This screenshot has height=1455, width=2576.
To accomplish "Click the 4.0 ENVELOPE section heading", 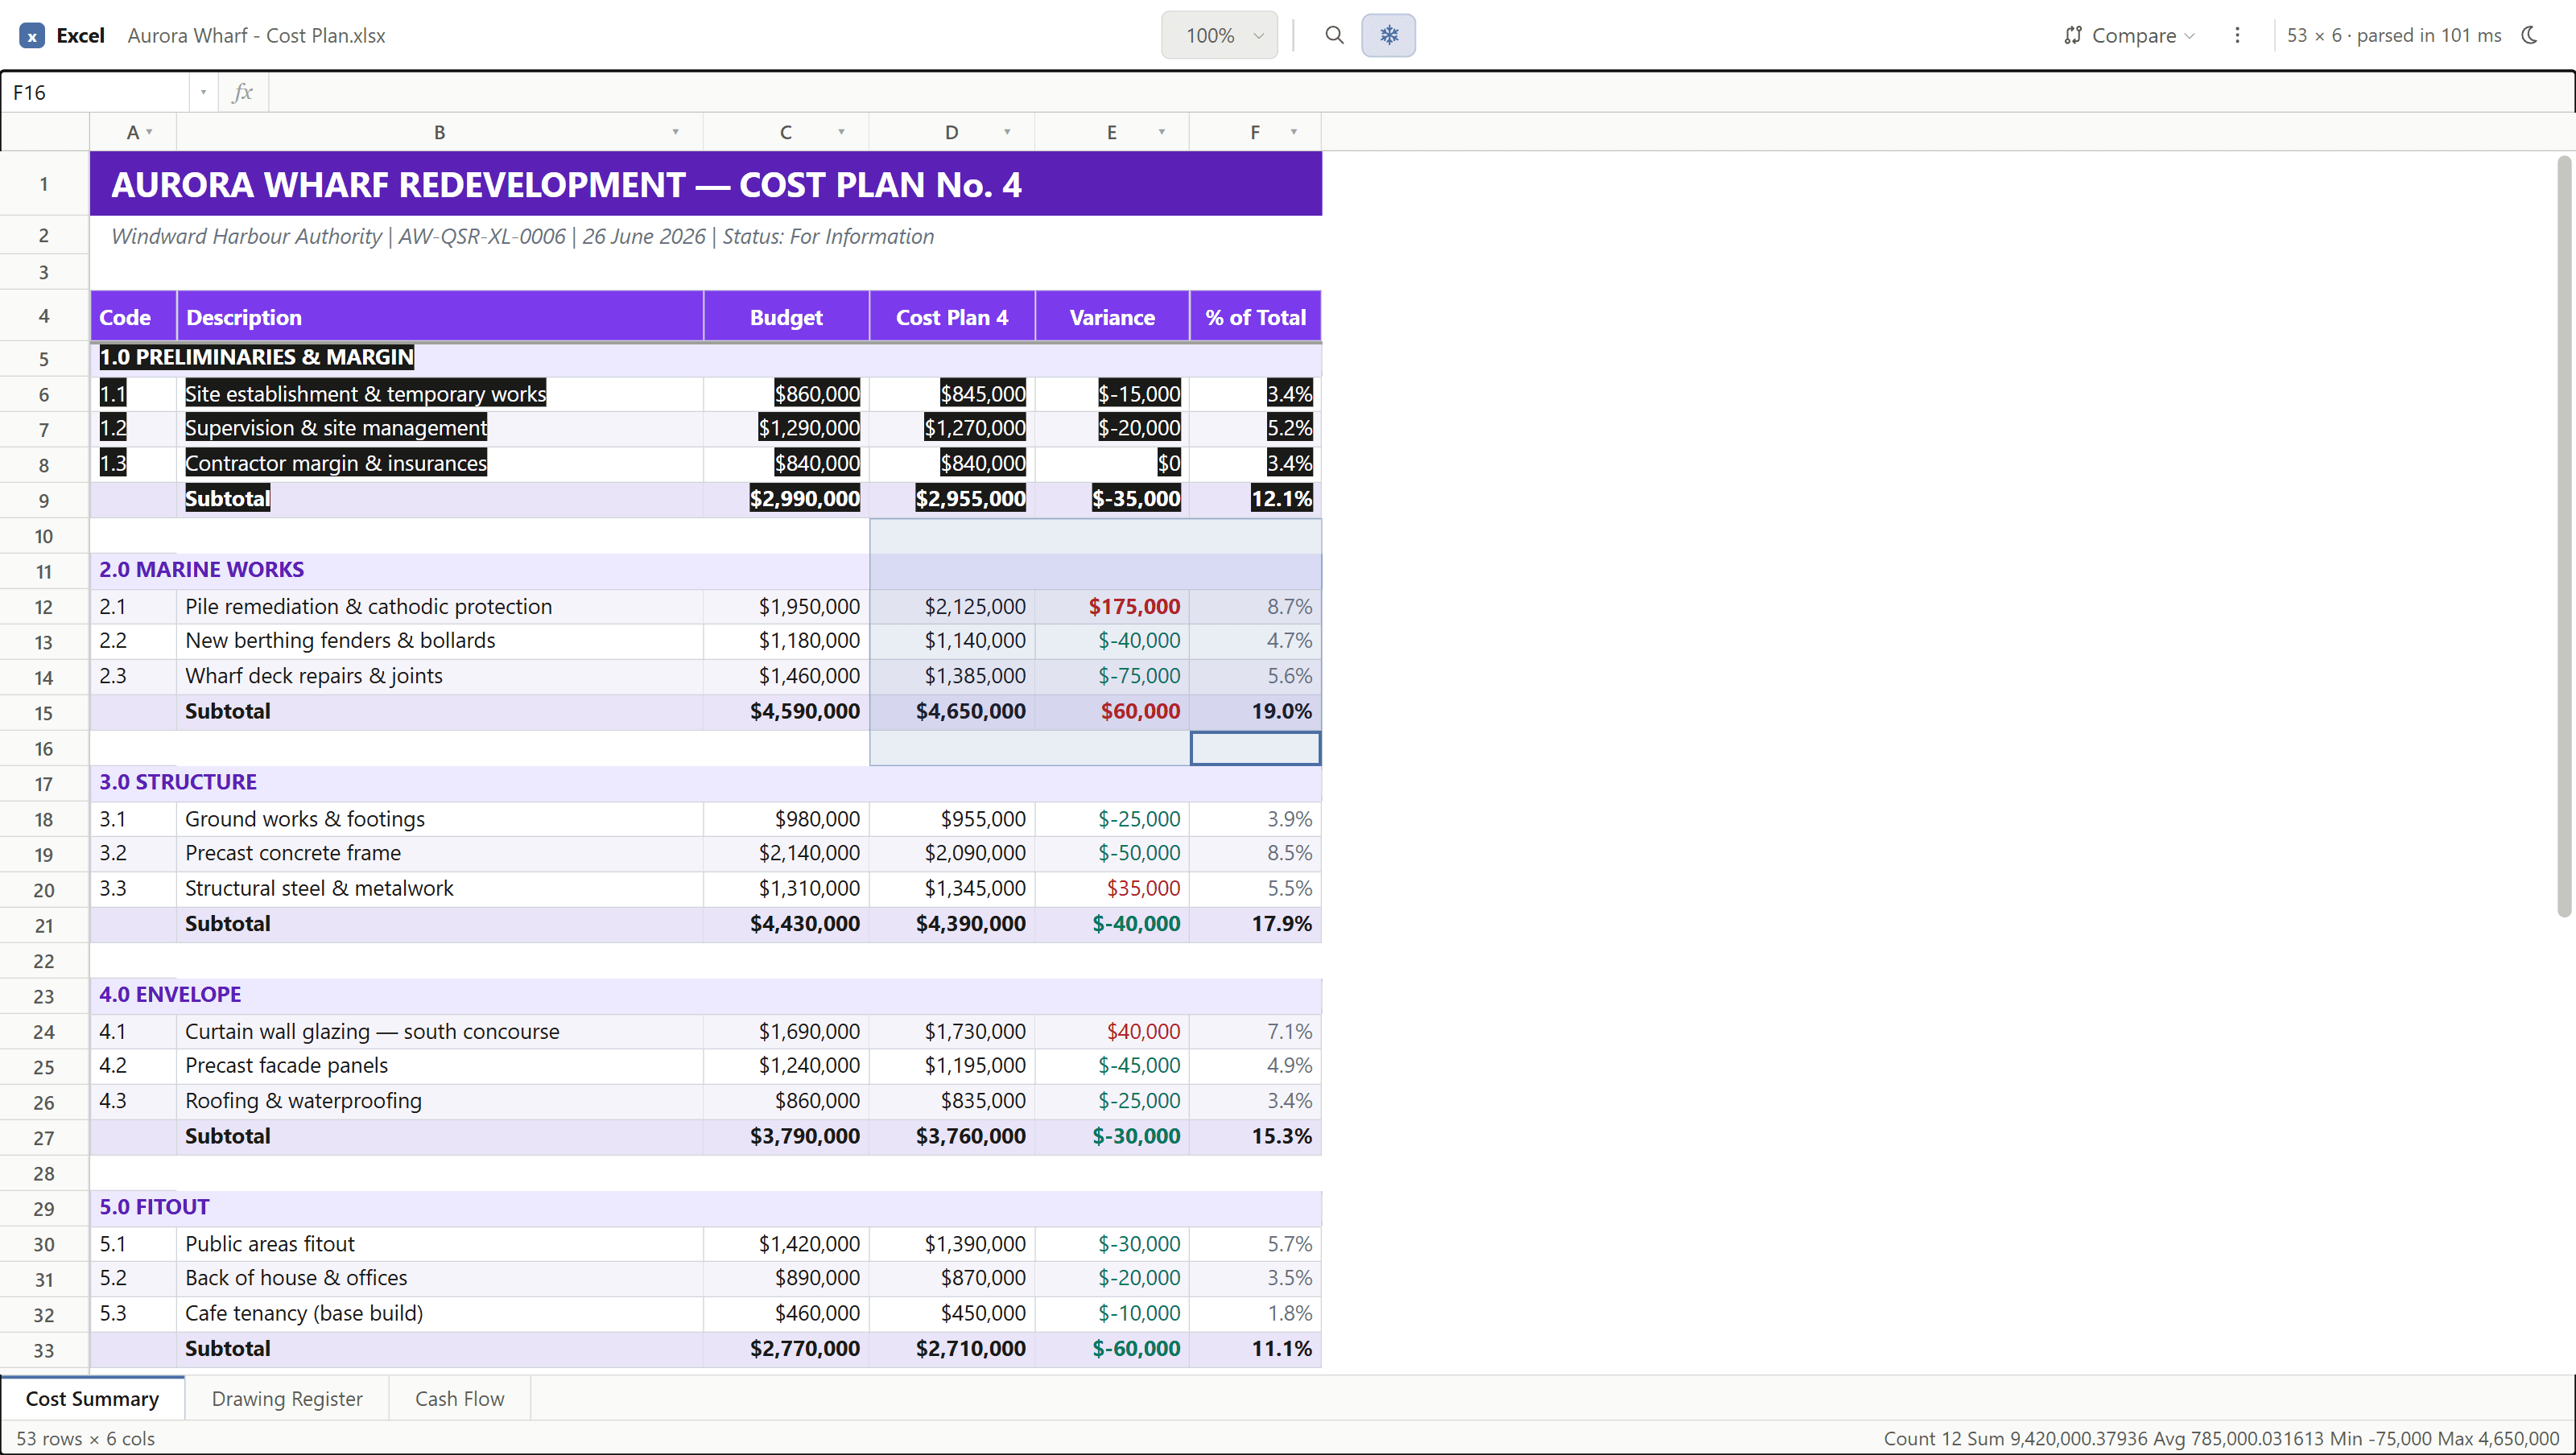I will 170,995.
